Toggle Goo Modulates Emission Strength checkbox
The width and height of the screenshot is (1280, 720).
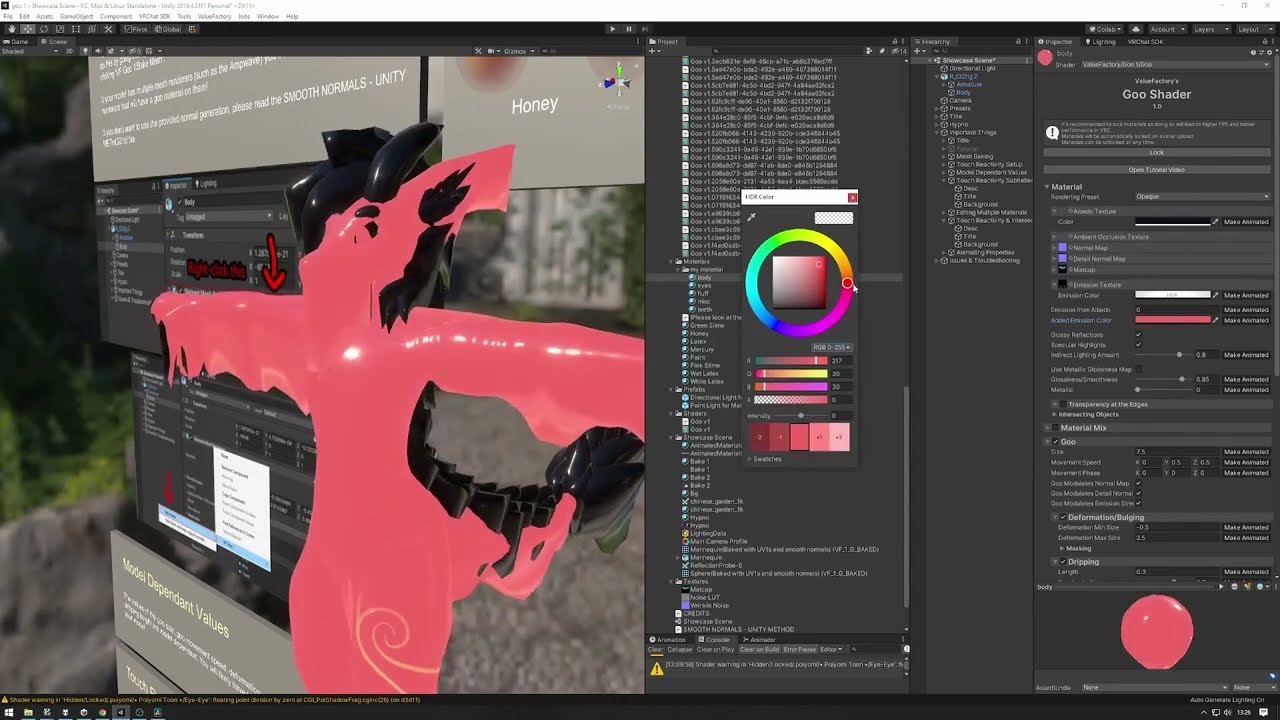coord(1138,503)
